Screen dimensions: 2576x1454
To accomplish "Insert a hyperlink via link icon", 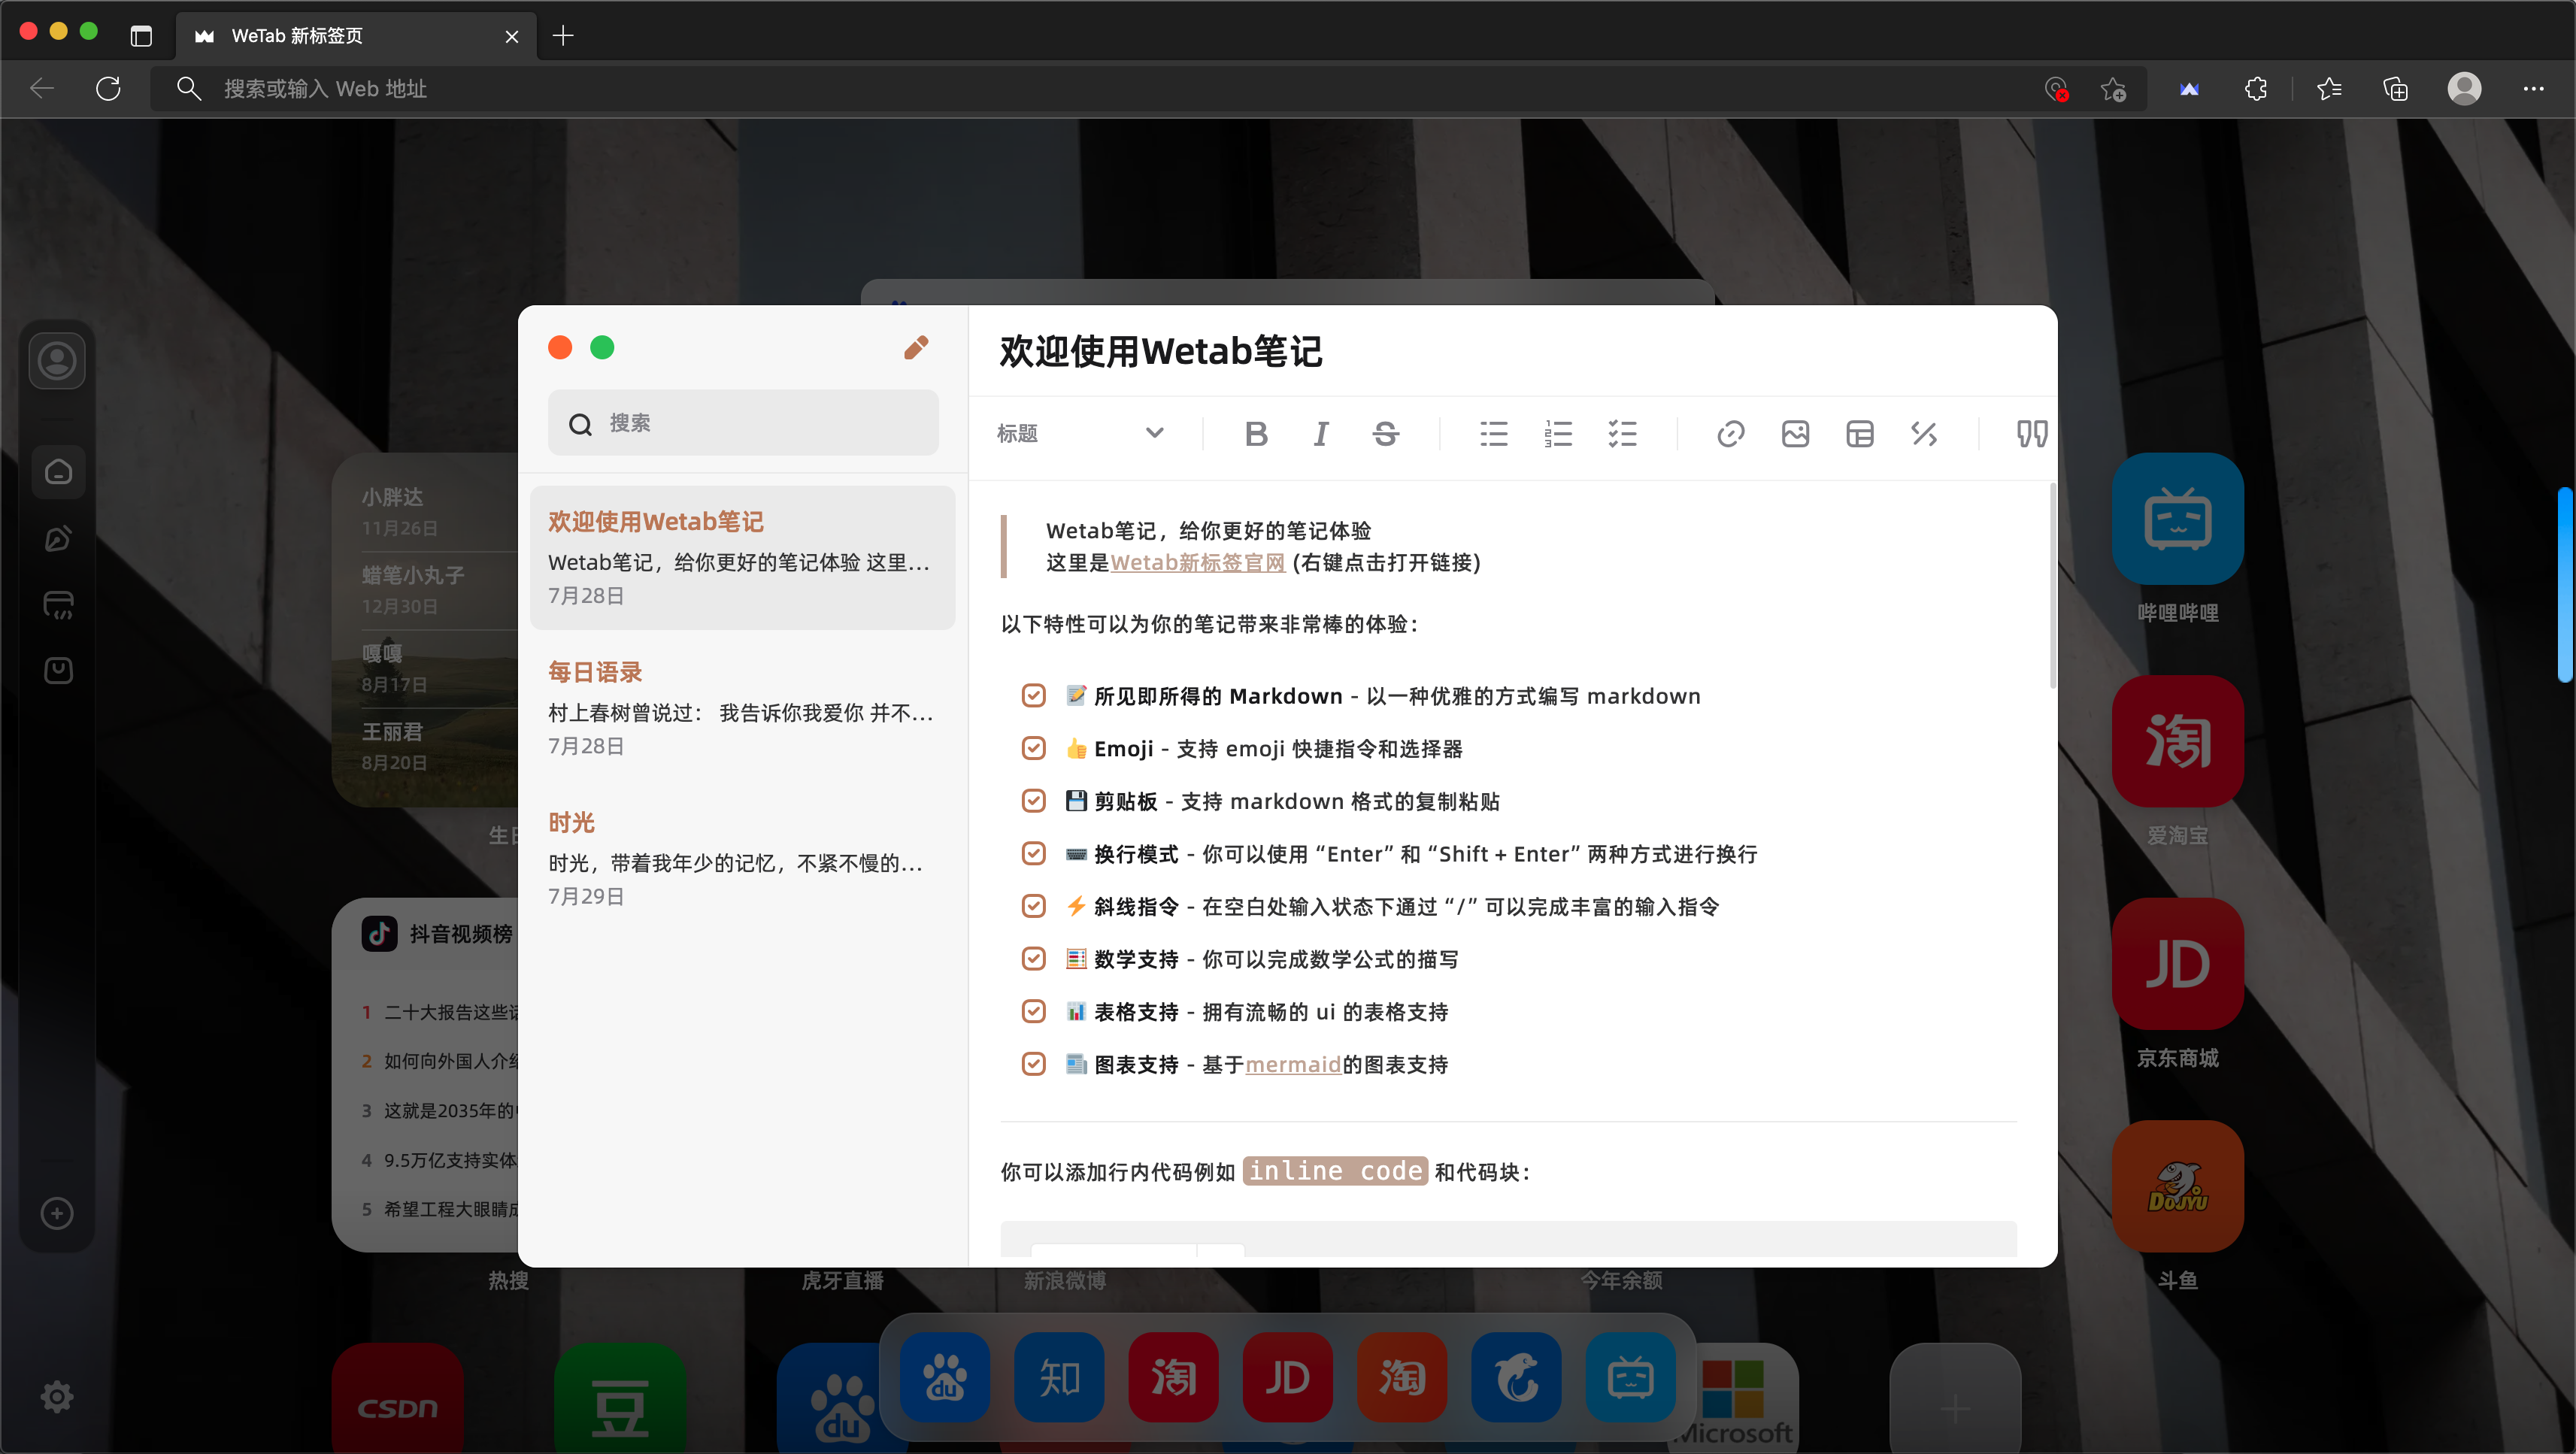I will (x=1730, y=434).
